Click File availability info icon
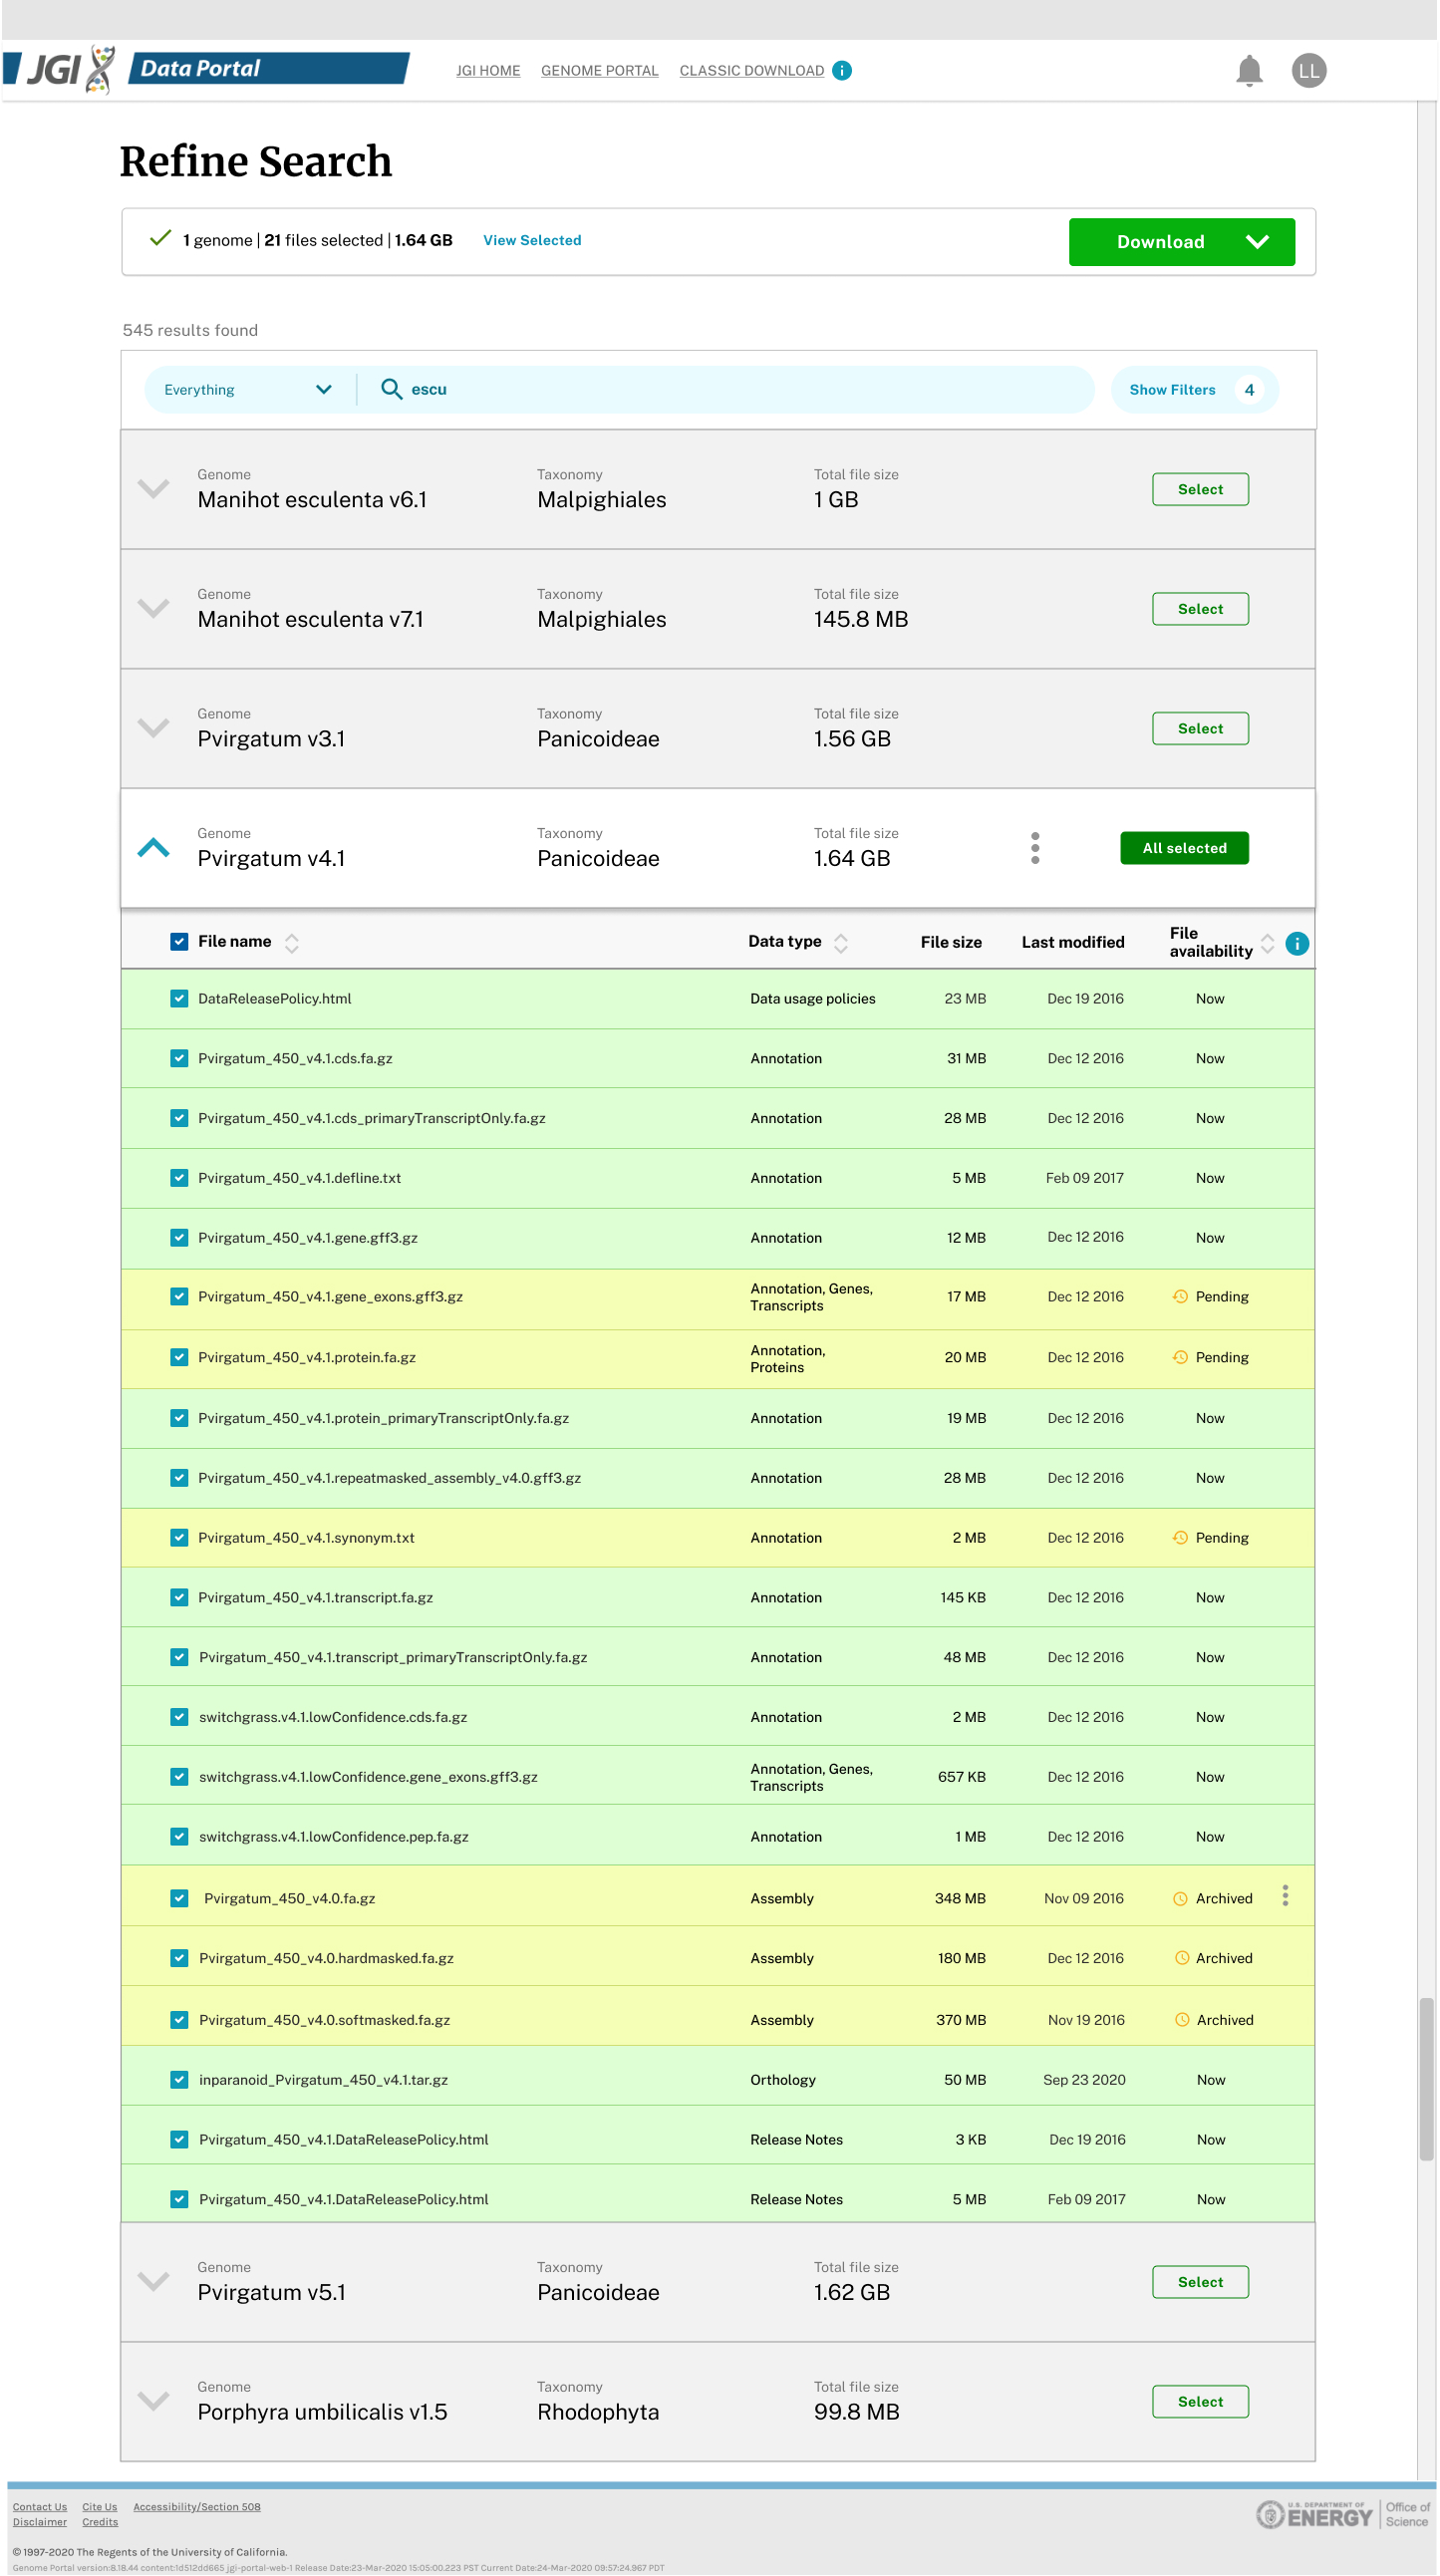Screen dimensions: 1440x2576 [1297, 943]
